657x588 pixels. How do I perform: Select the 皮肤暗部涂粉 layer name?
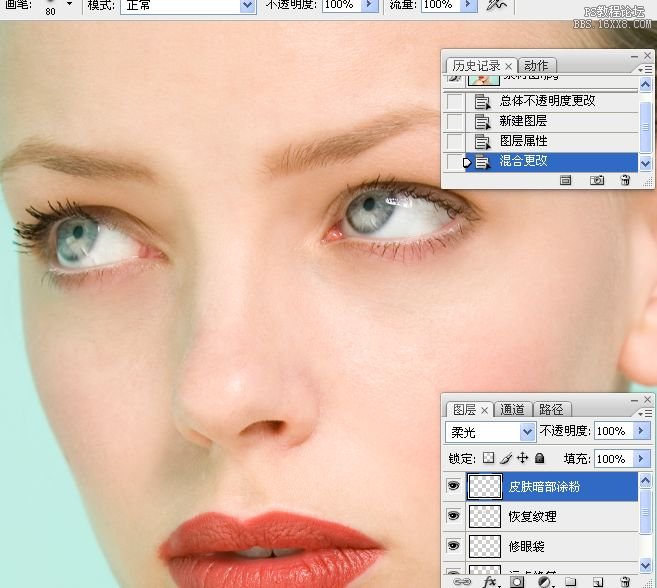[544, 487]
